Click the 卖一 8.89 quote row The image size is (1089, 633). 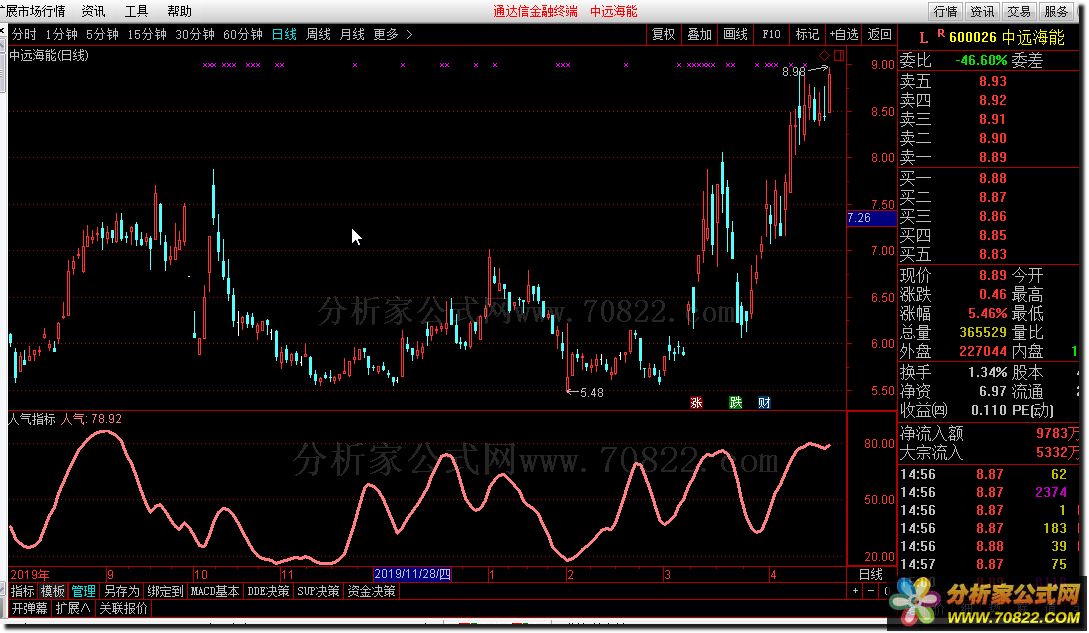pos(989,158)
